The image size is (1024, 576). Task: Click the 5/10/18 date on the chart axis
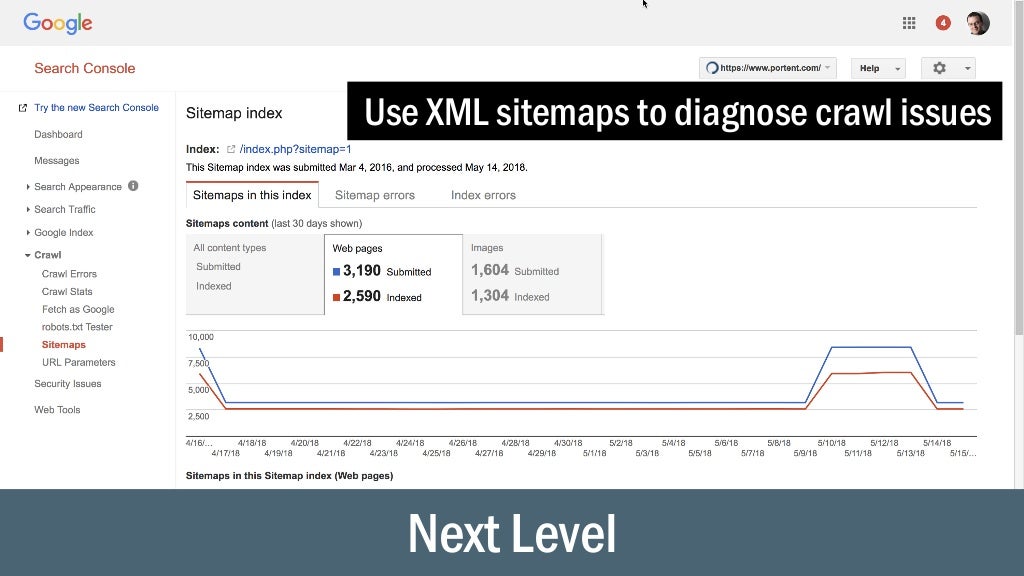pyautogui.click(x=831, y=443)
